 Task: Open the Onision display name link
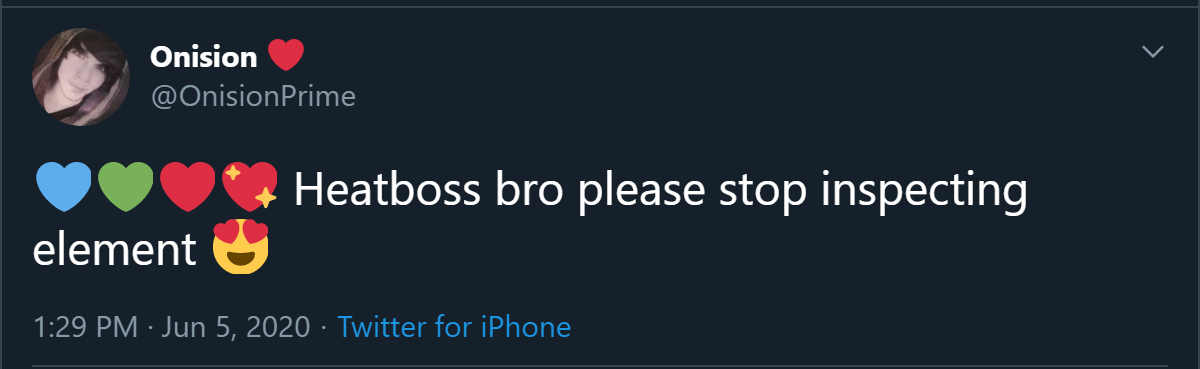pyautogui.click(x=204, y=58)
